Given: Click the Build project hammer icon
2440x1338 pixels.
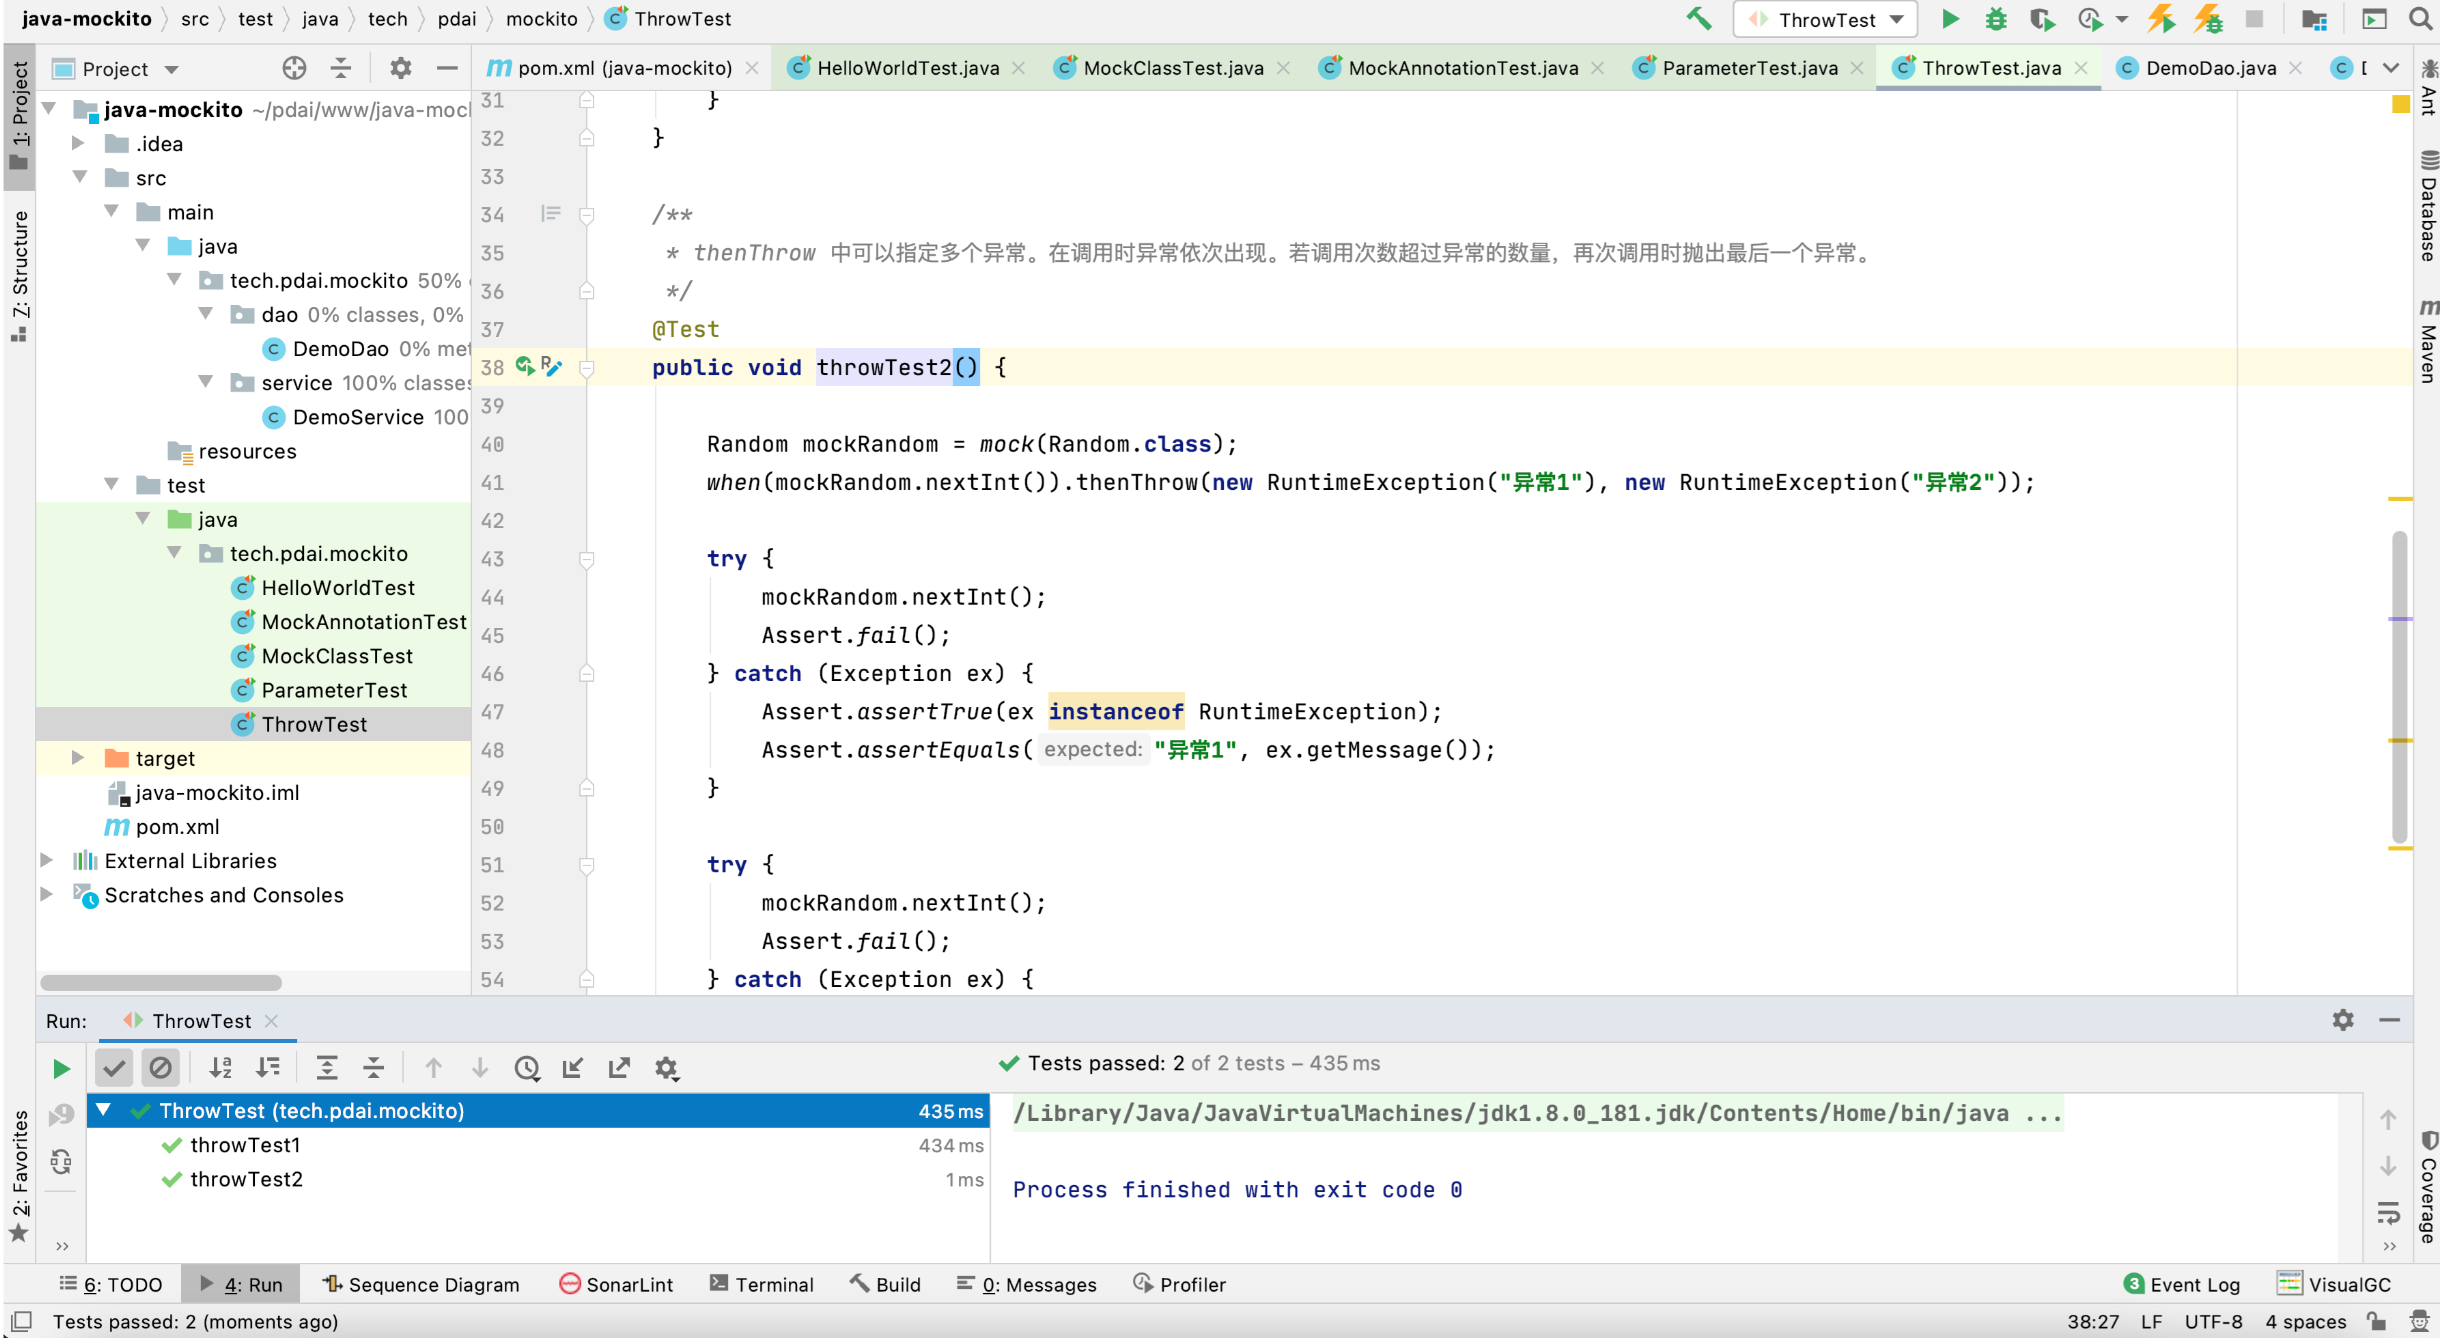Looking at the screenshot, I should (1698, 19).
